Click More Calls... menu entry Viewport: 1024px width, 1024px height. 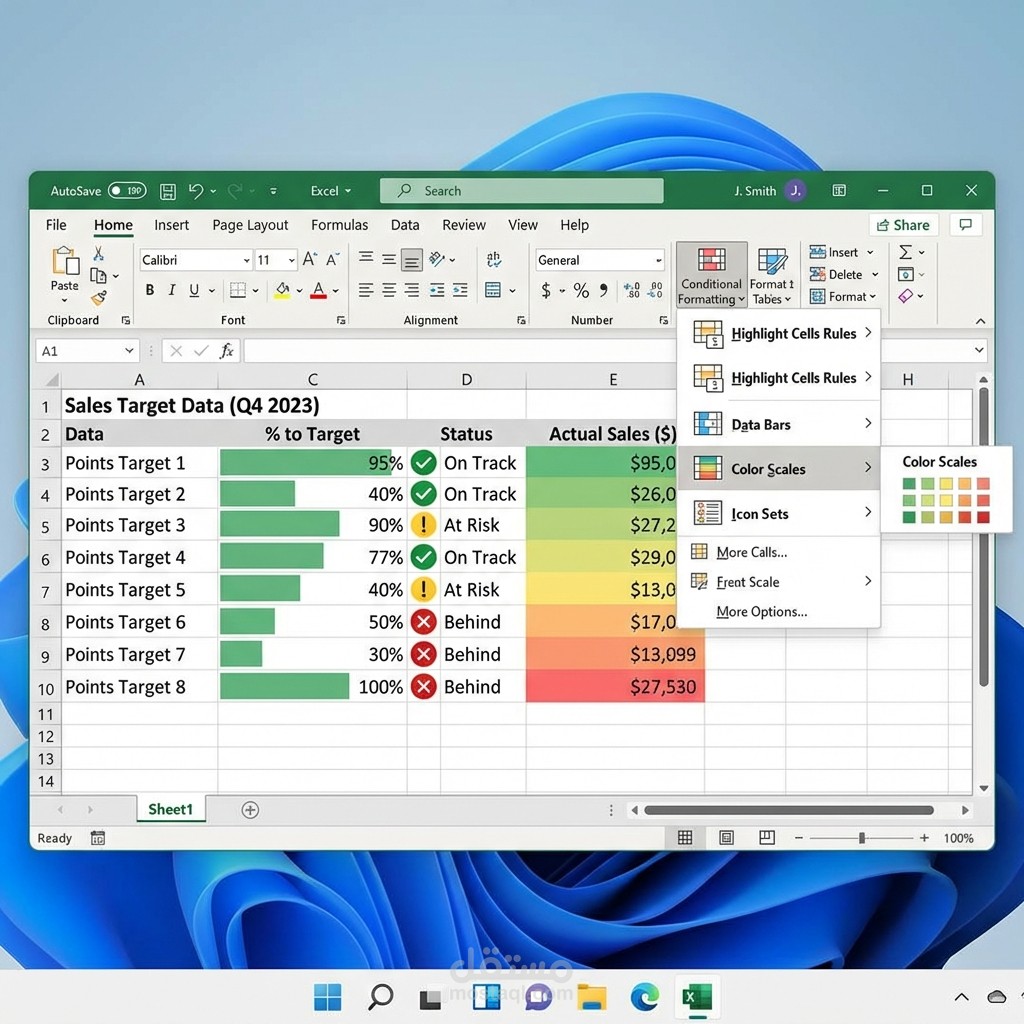(752, 552)
